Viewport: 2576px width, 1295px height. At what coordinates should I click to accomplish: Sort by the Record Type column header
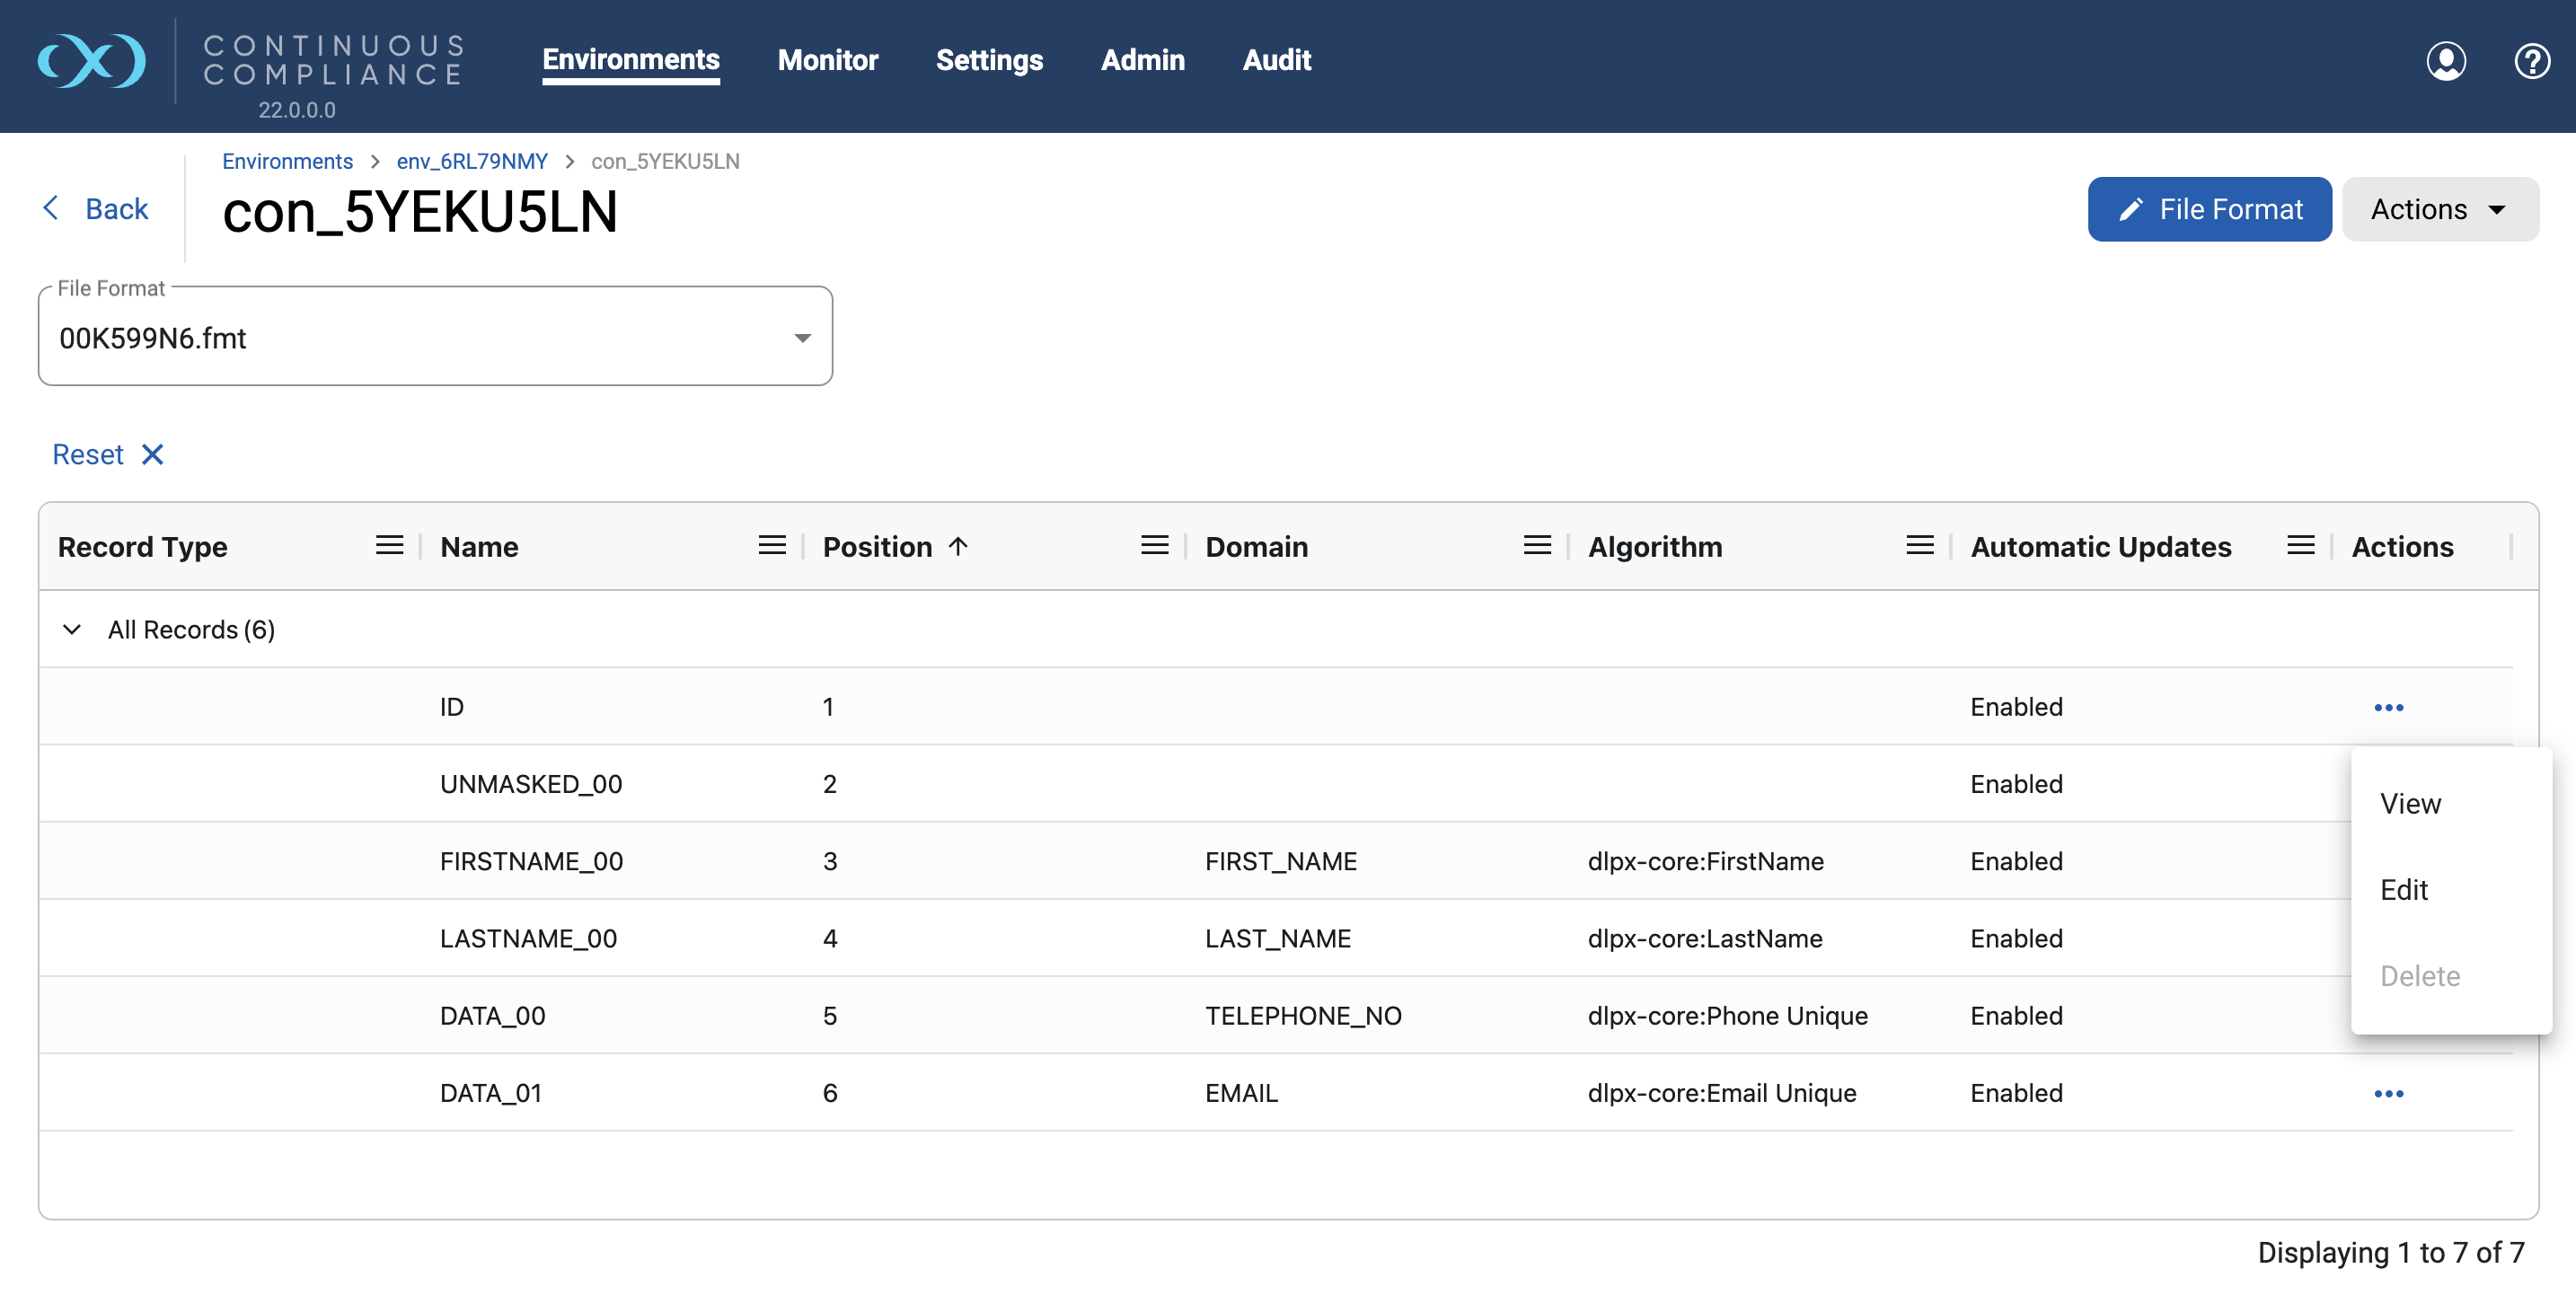click(143, 546)
